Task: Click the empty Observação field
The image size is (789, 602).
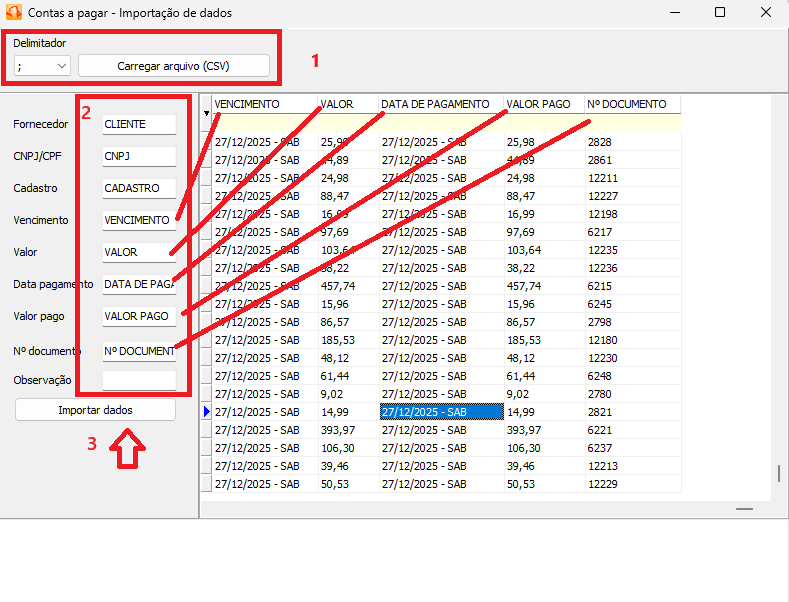Action: [139, 380]
